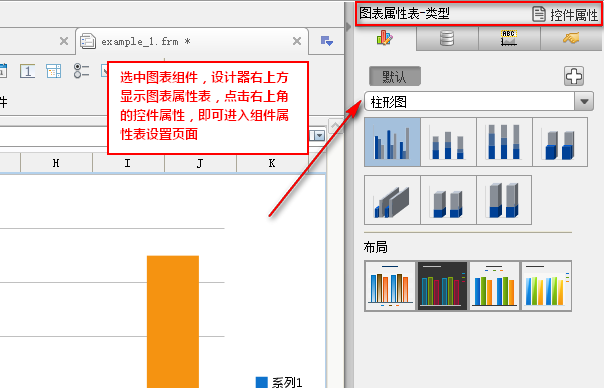Add a new chart with plus button
Screen dimensions: 604x388
point(574,76)
